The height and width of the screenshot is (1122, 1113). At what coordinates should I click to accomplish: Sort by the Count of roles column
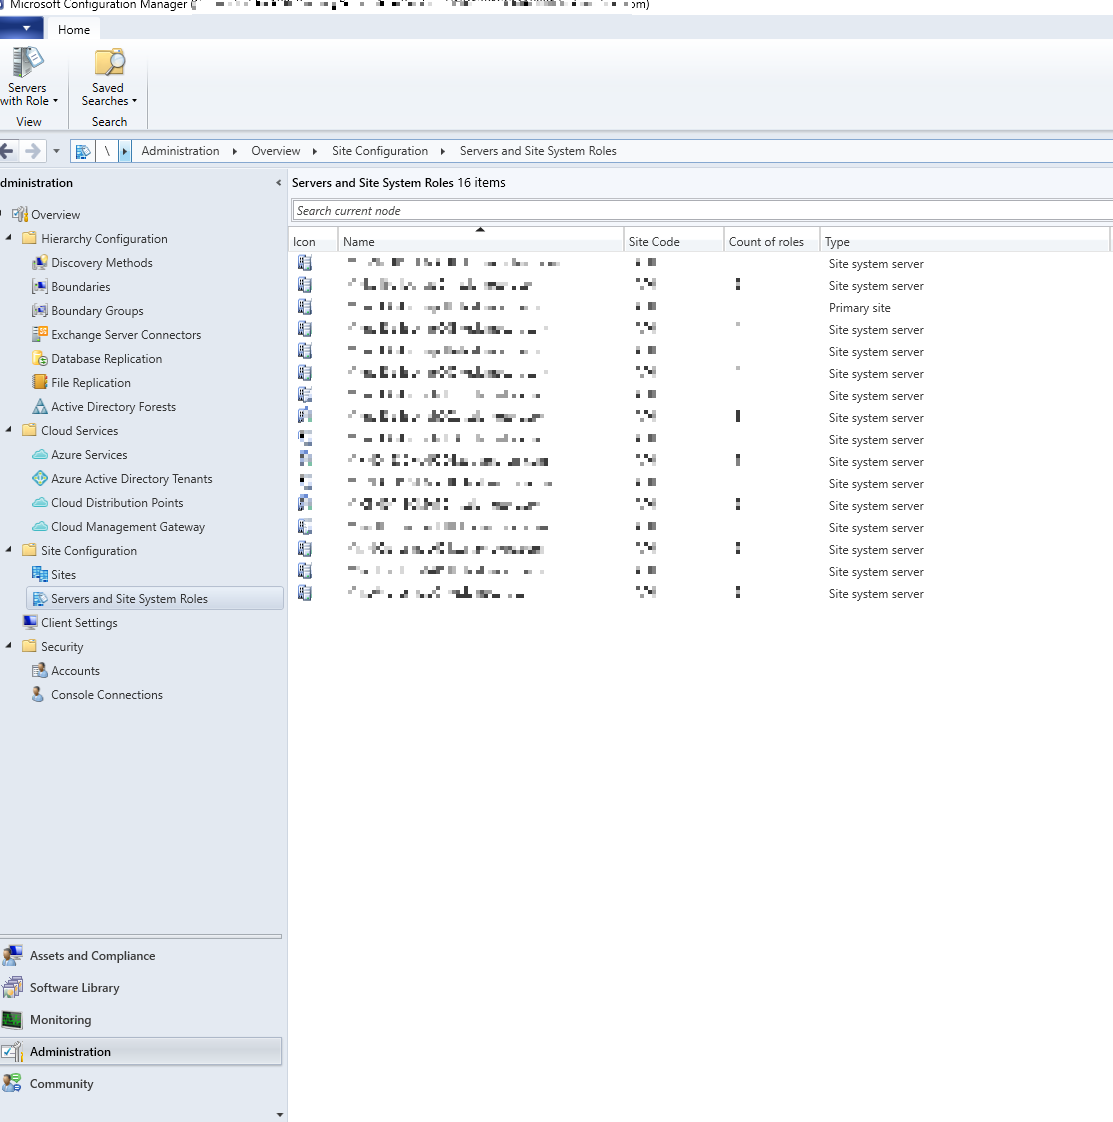[x=772, y=241]
